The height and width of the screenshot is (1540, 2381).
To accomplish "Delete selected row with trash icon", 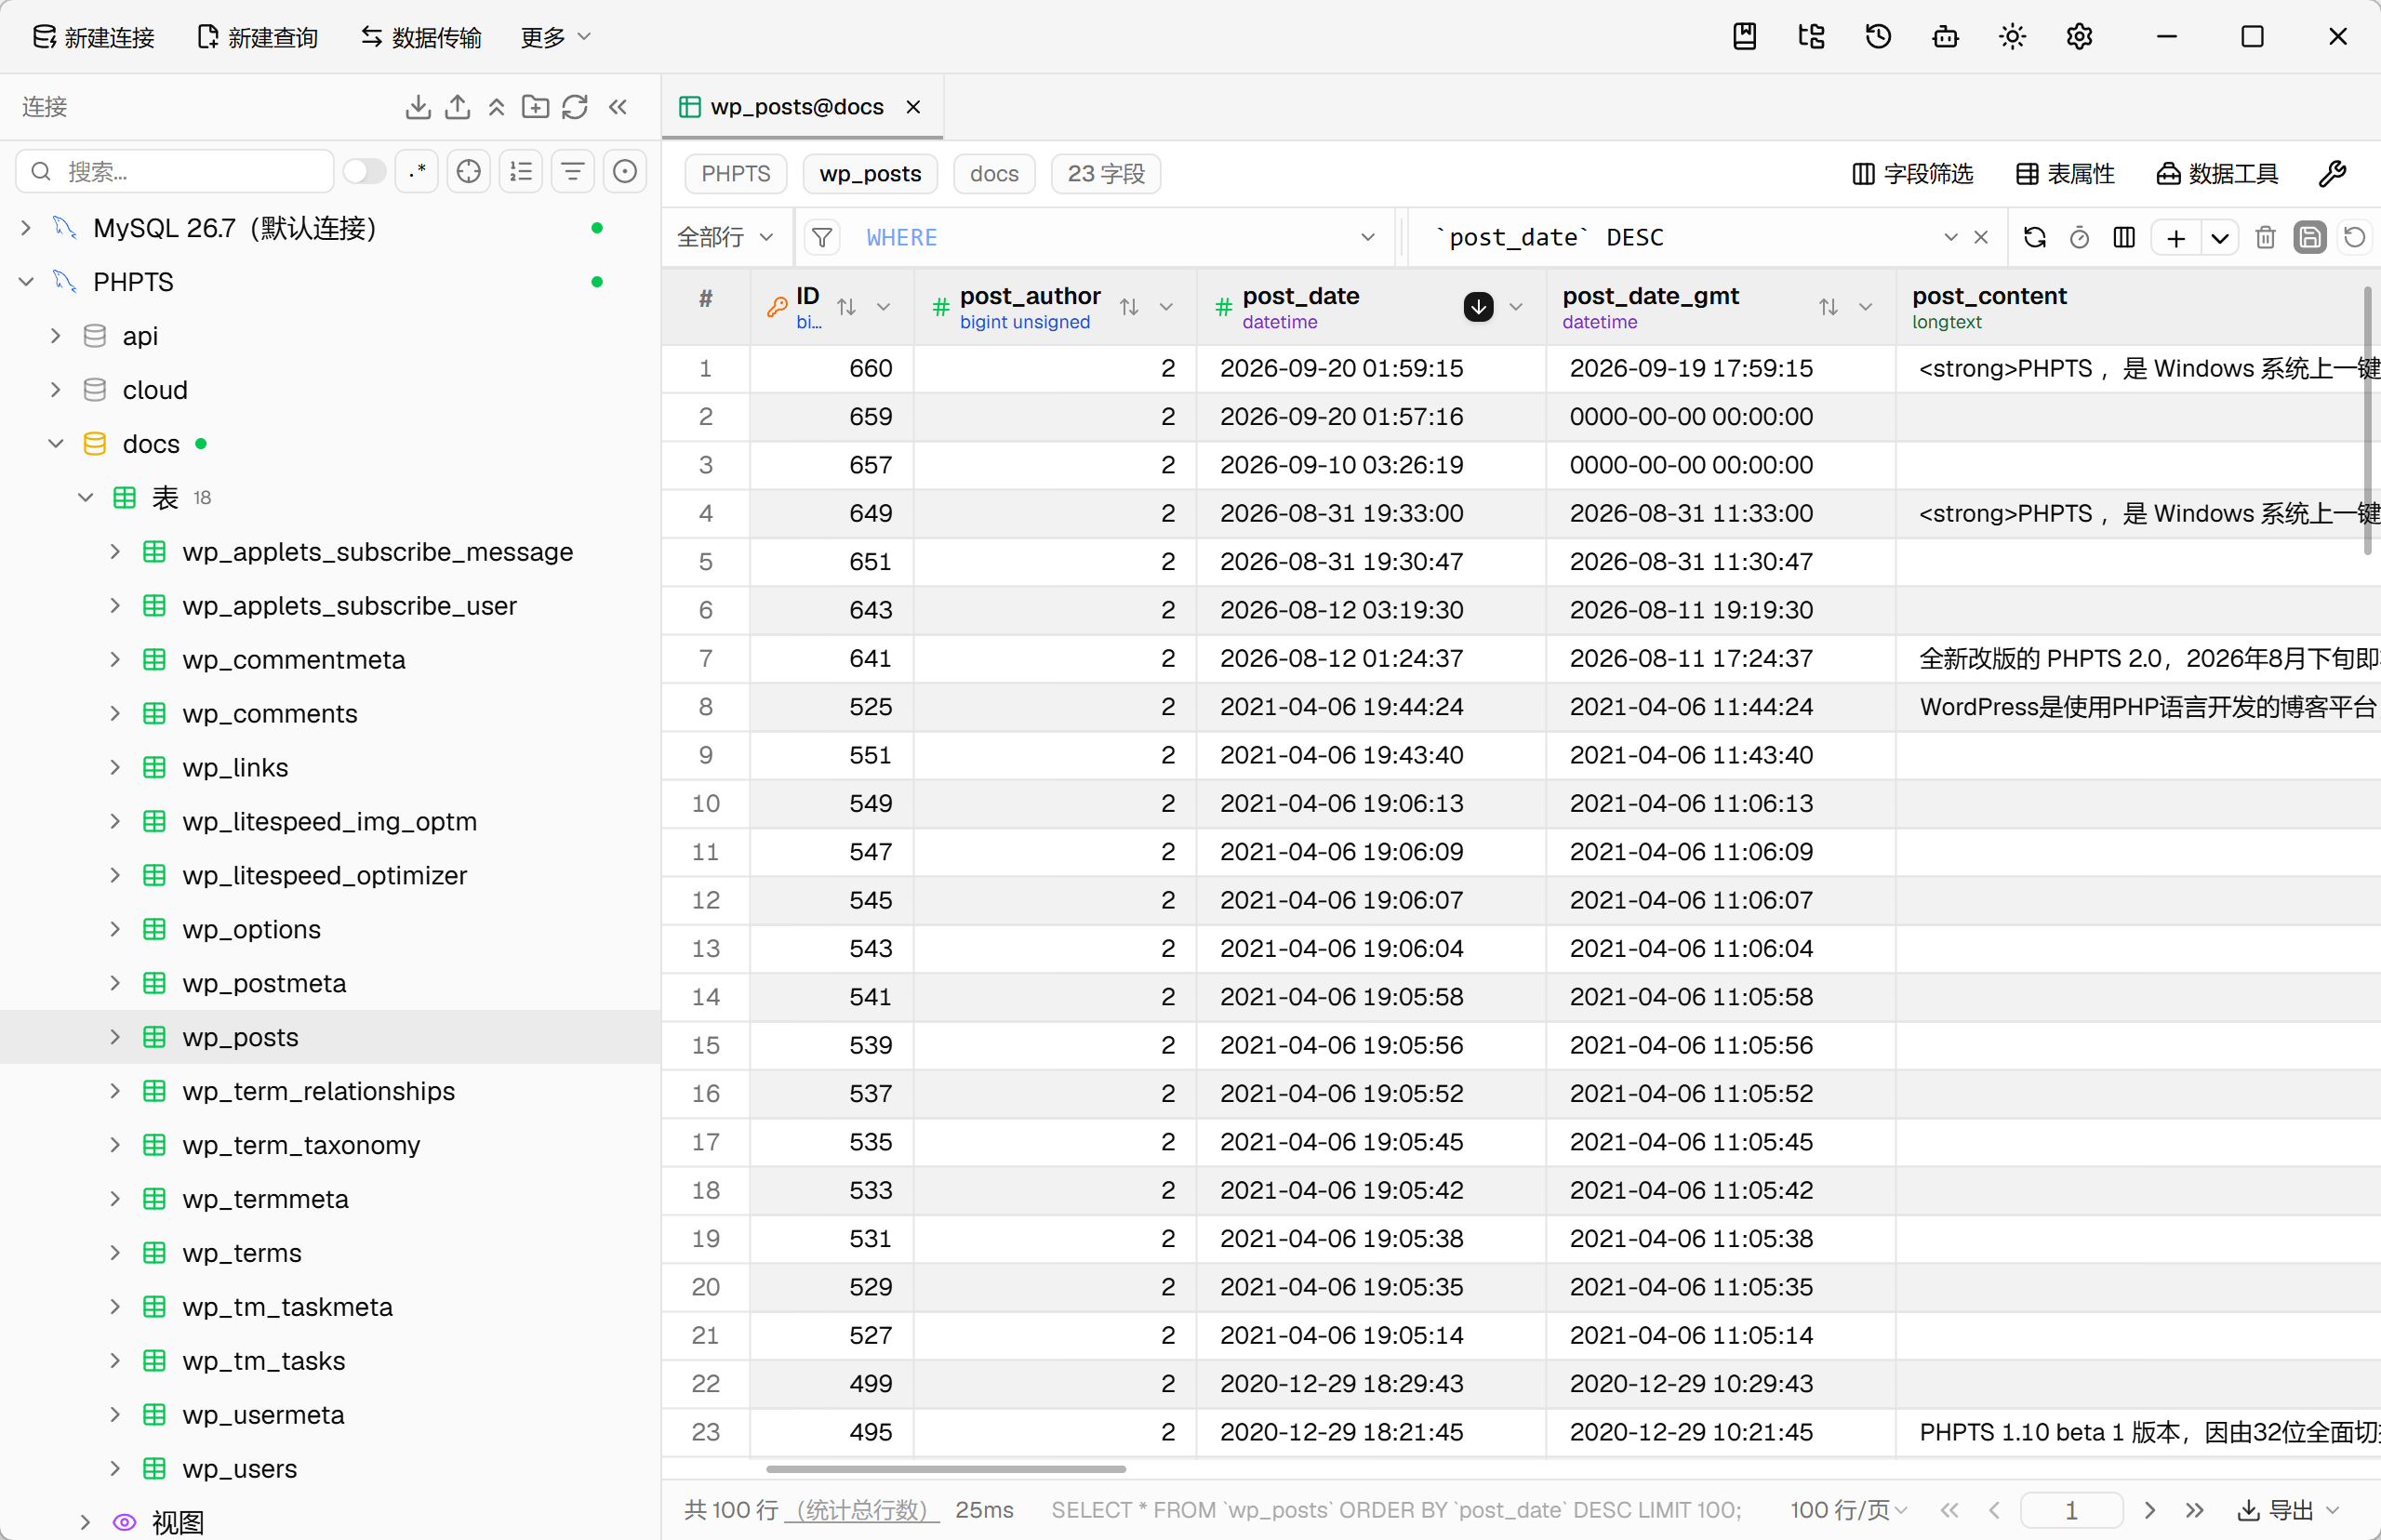I will [2265, 238].
